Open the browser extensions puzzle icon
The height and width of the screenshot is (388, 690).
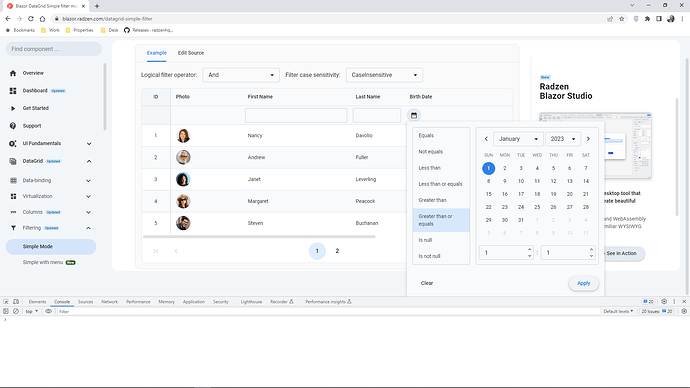tap(647, 19)
